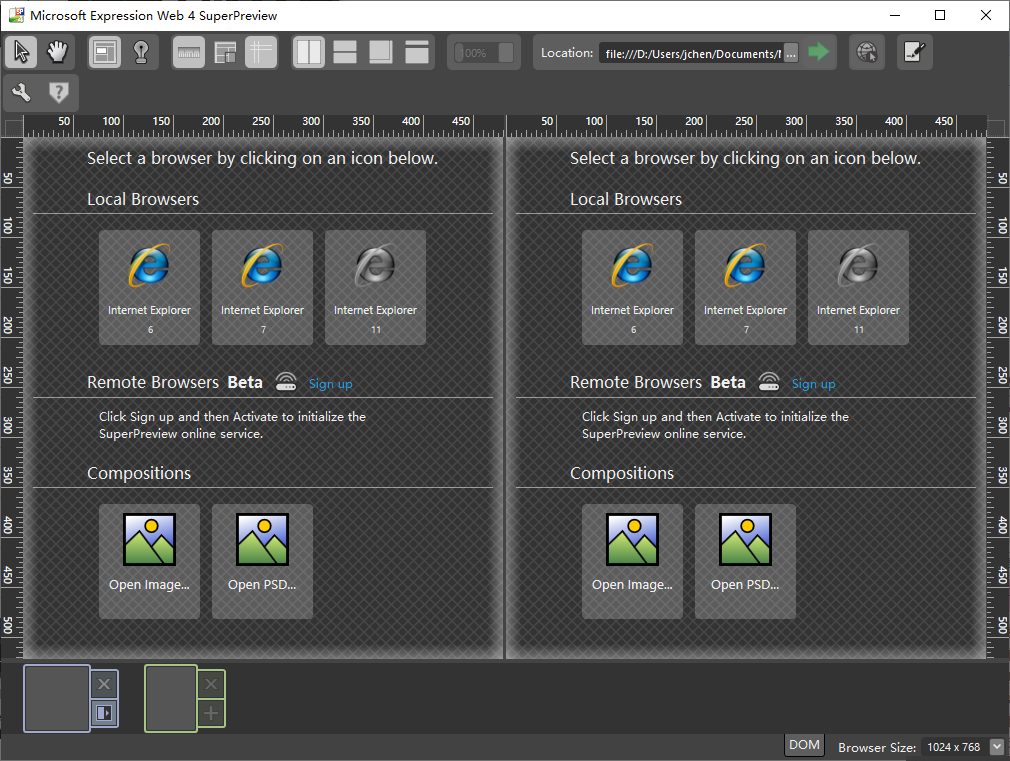
Task: Open the browse button beside the location
Action: [x=792, y=53]
